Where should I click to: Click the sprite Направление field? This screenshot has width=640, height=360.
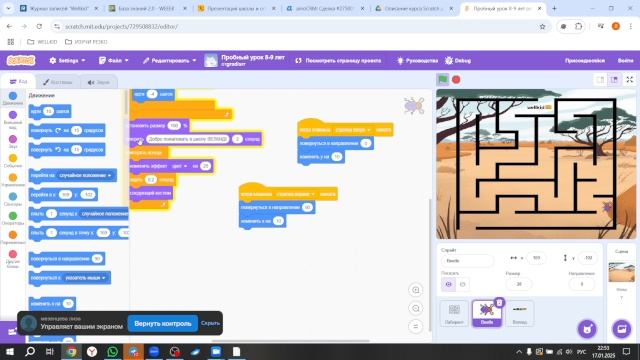tap(582, 284)
